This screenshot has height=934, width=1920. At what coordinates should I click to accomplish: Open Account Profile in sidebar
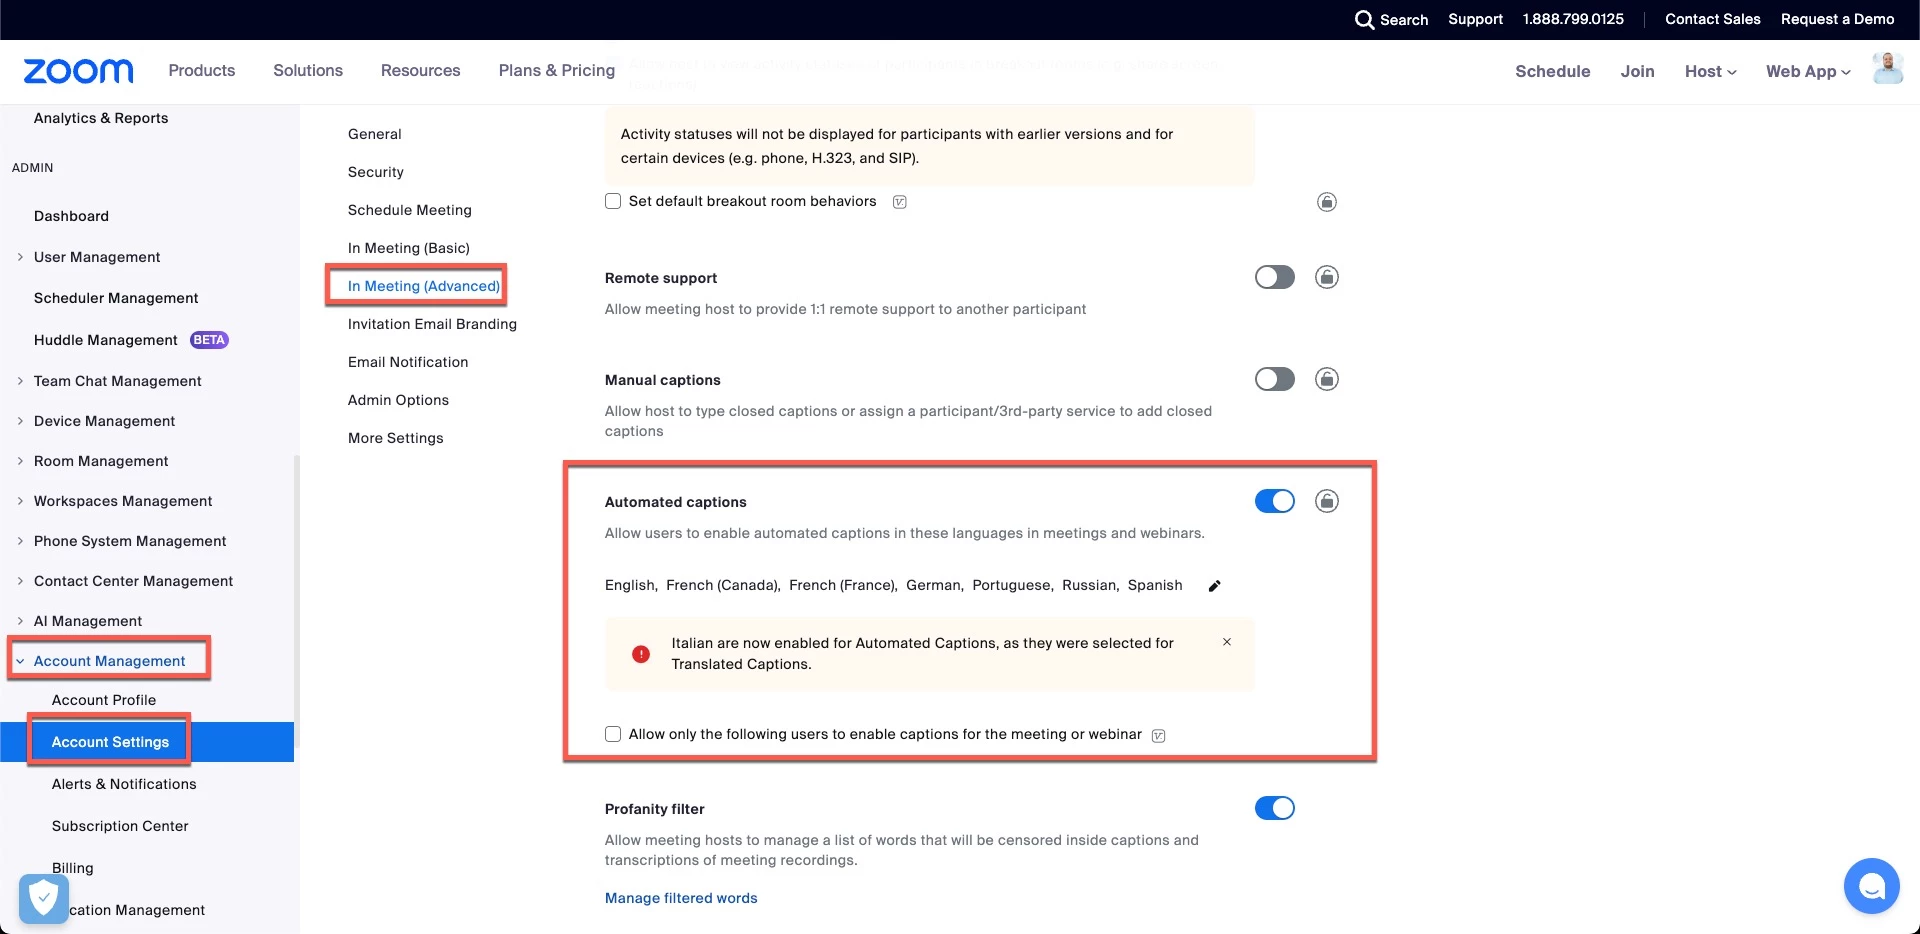[x=104, y=700]
